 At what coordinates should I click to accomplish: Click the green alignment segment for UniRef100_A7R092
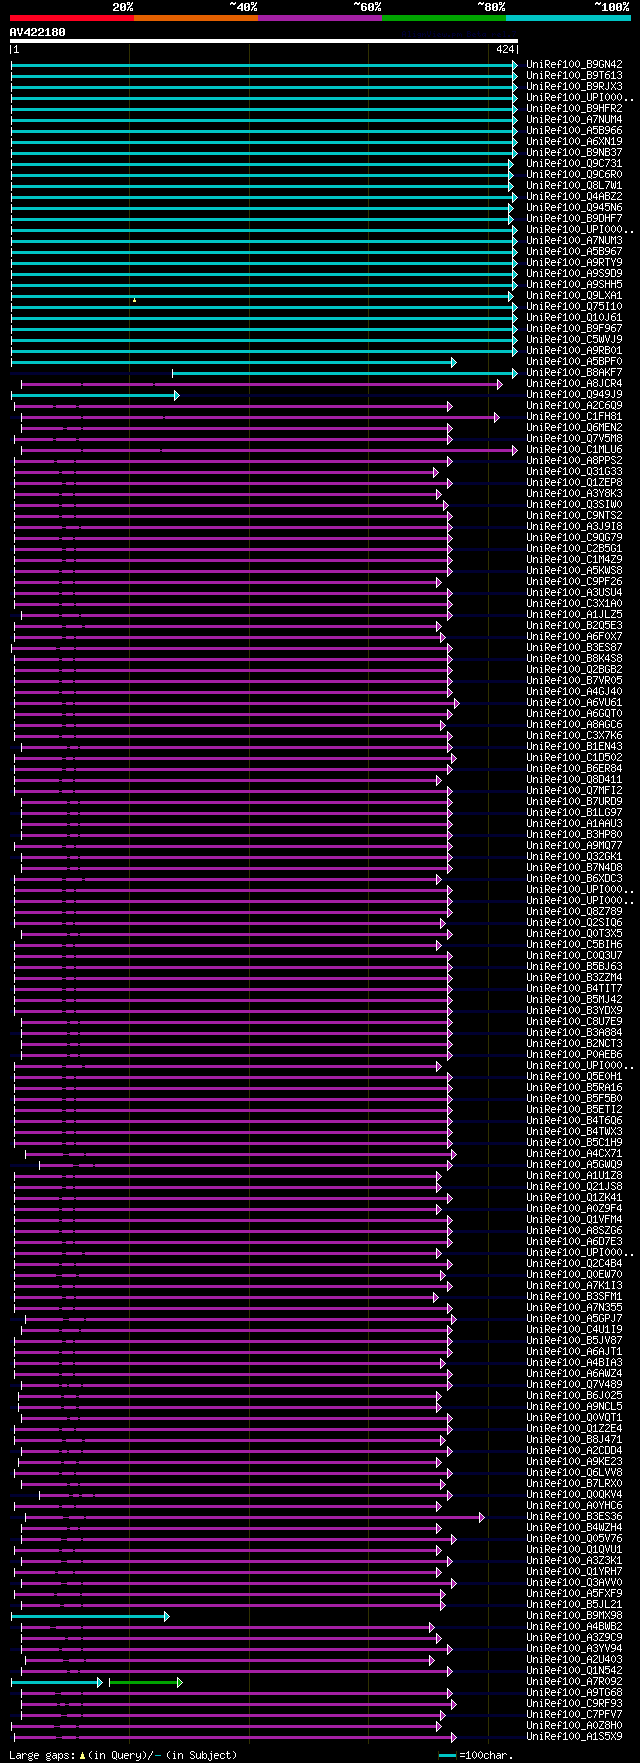pyautogui.click(x=145, y=1682)
